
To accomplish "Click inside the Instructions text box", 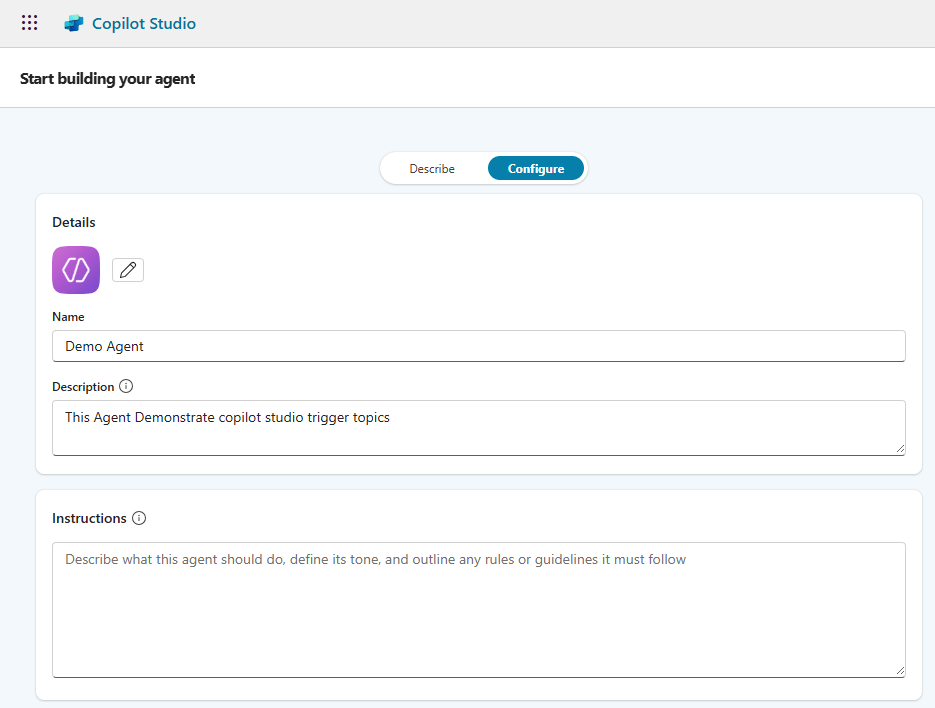I will 478,610.
